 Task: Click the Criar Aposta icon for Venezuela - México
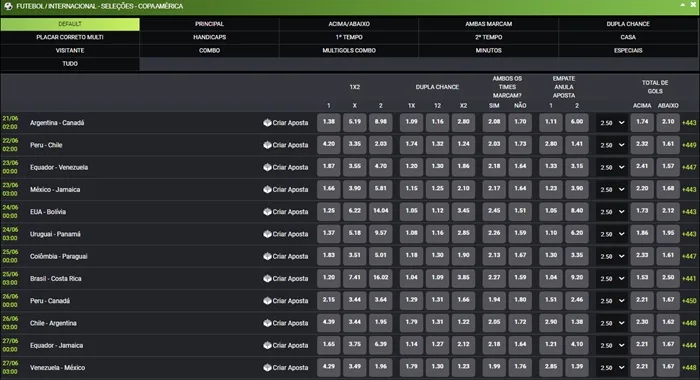pyautogui.click(x=267, y=368)
